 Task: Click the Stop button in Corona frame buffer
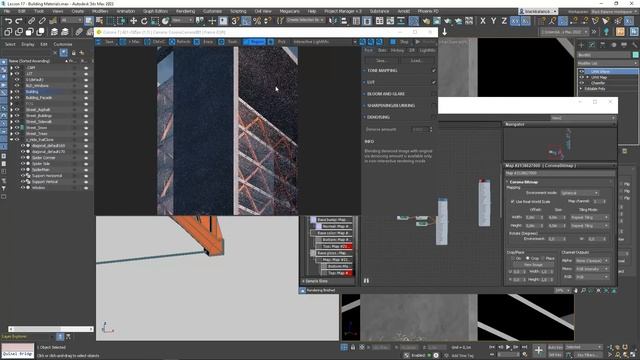[x=401, y=42]
